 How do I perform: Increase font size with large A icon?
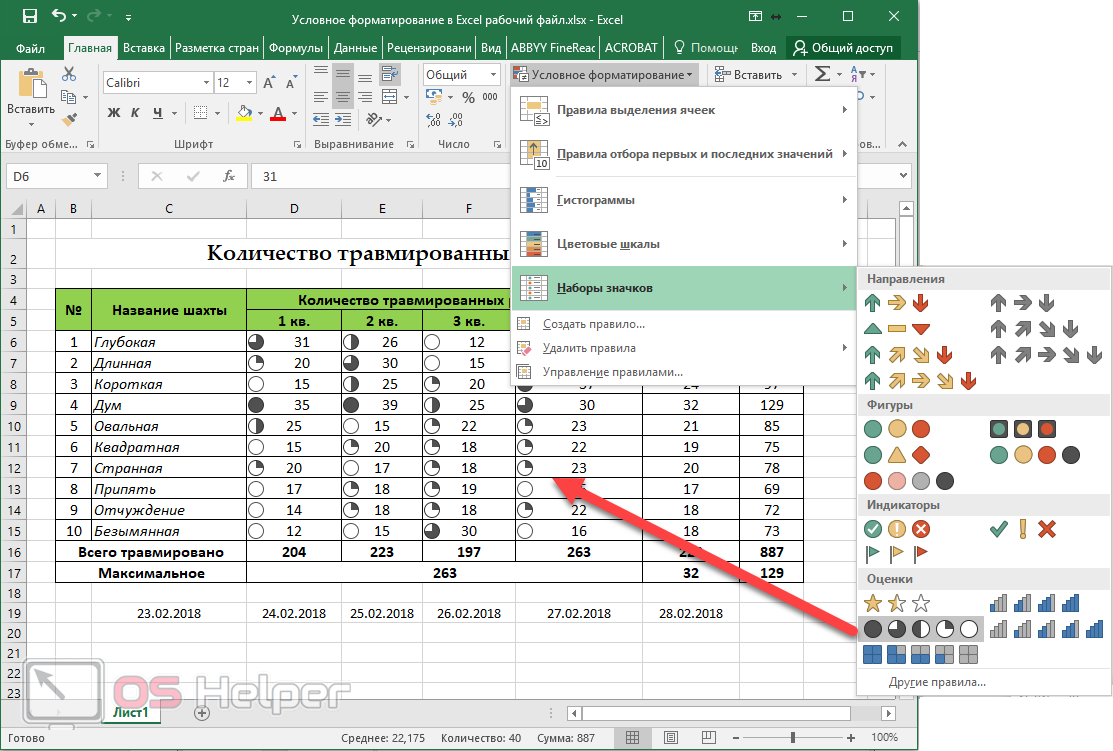[x=269, y=83]
